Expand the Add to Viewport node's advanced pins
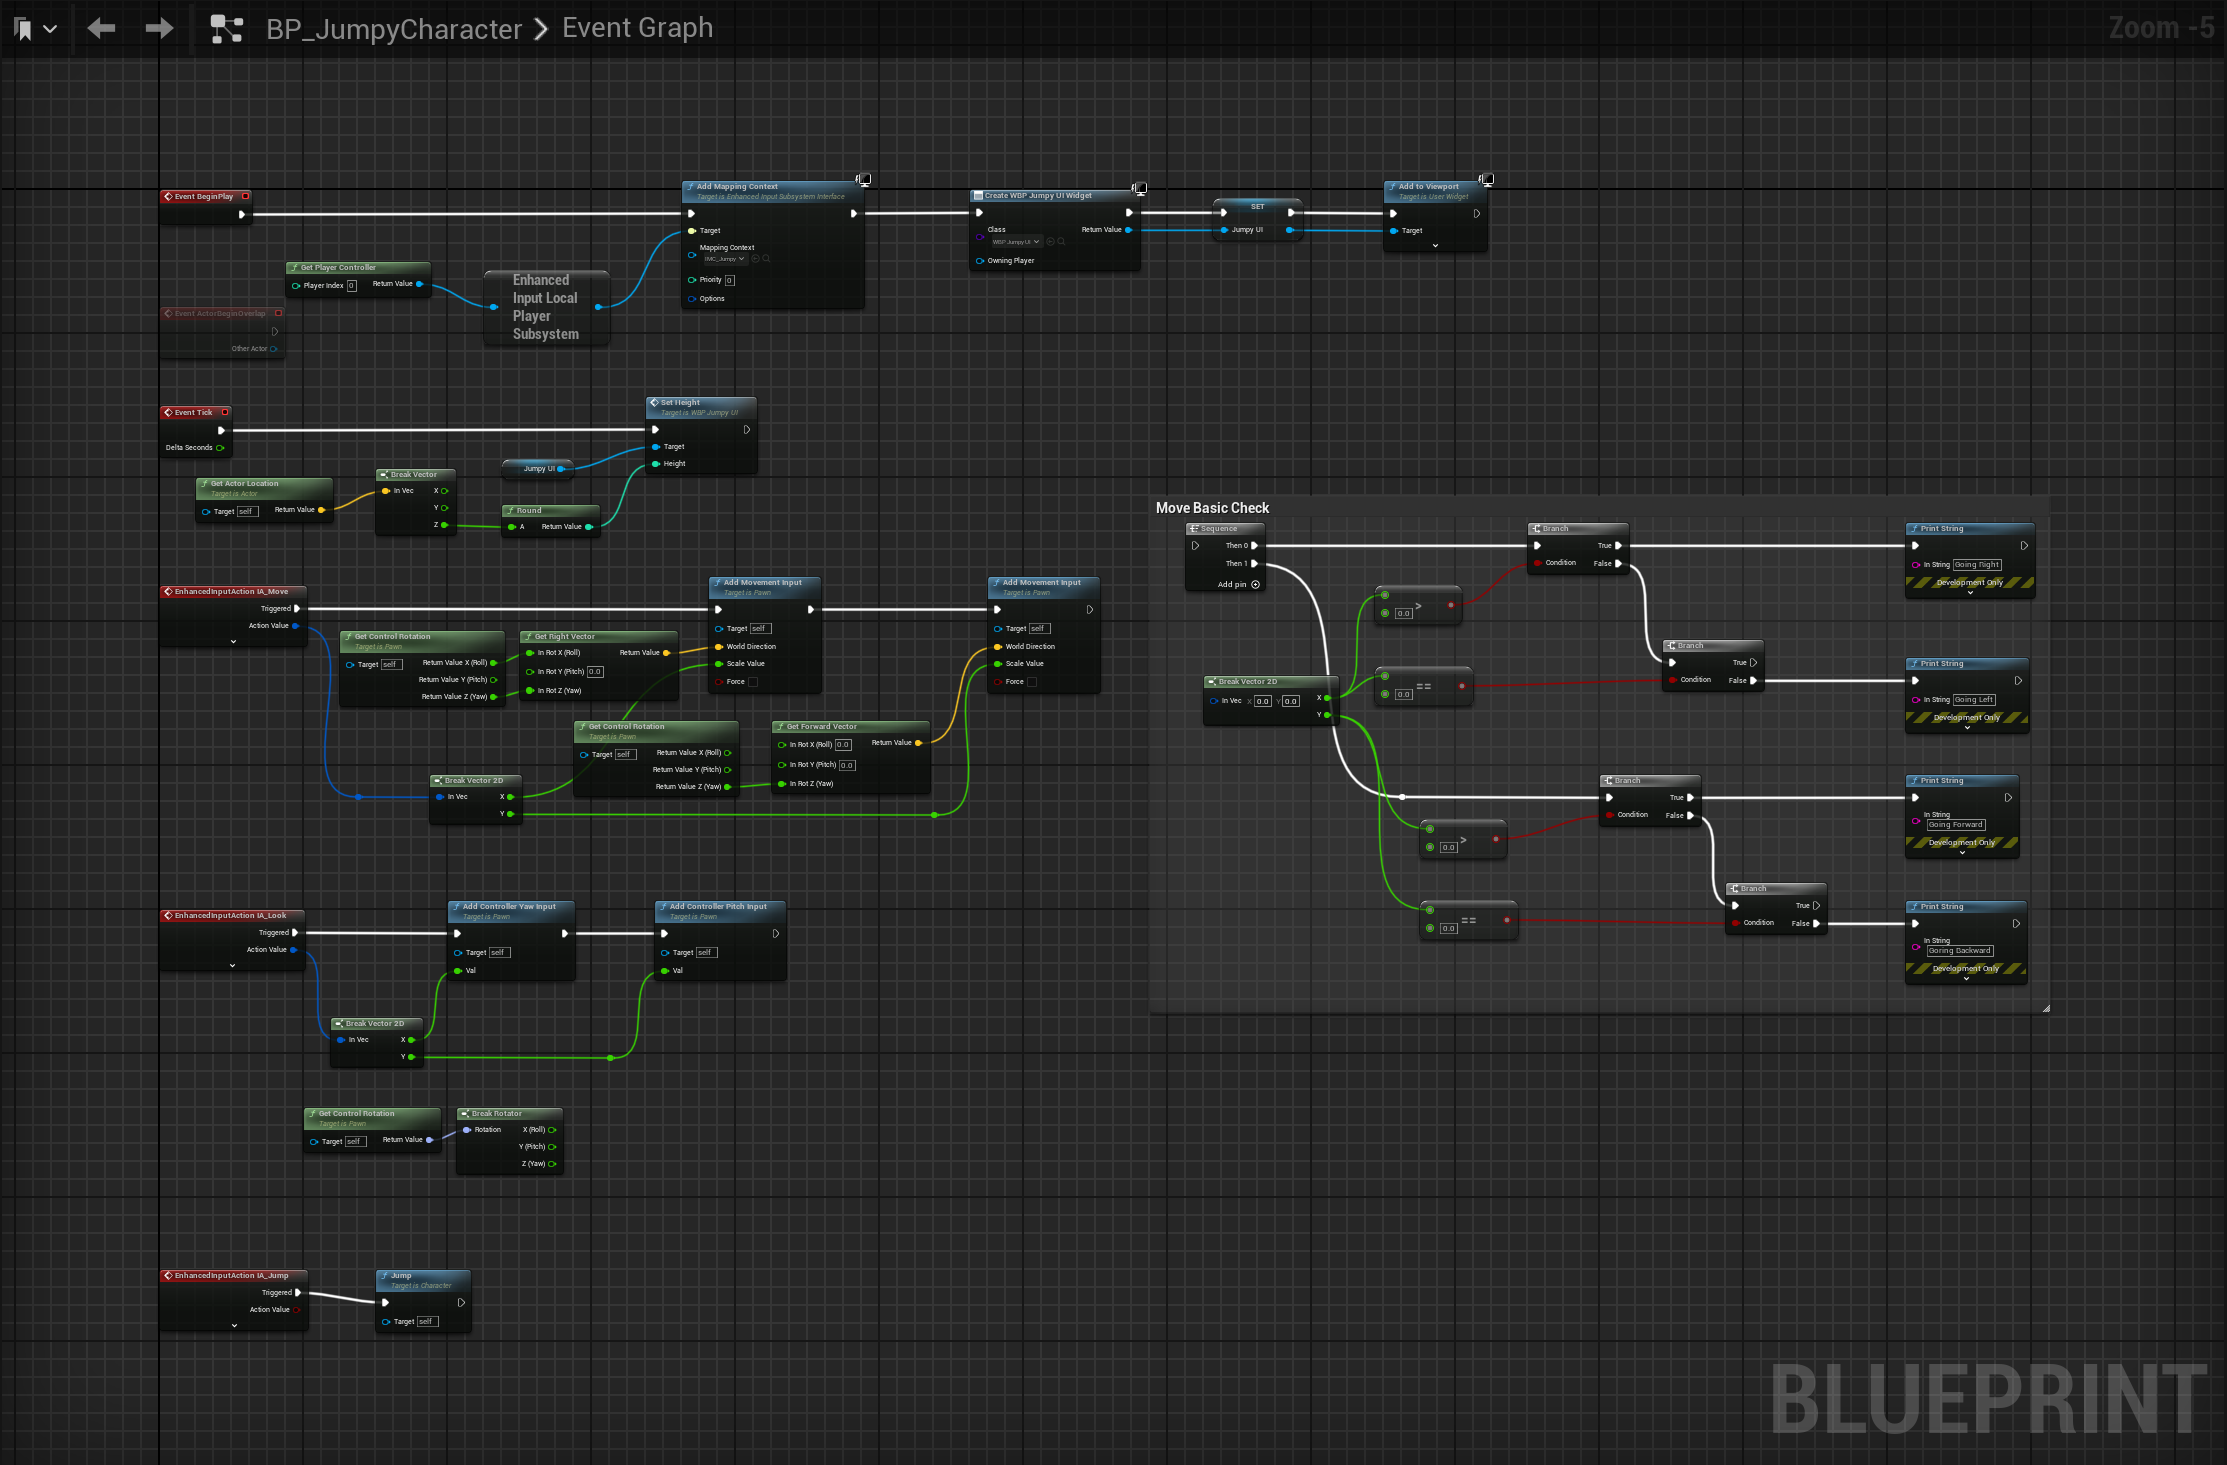 pyautogui.click(x=1435, y=246)
